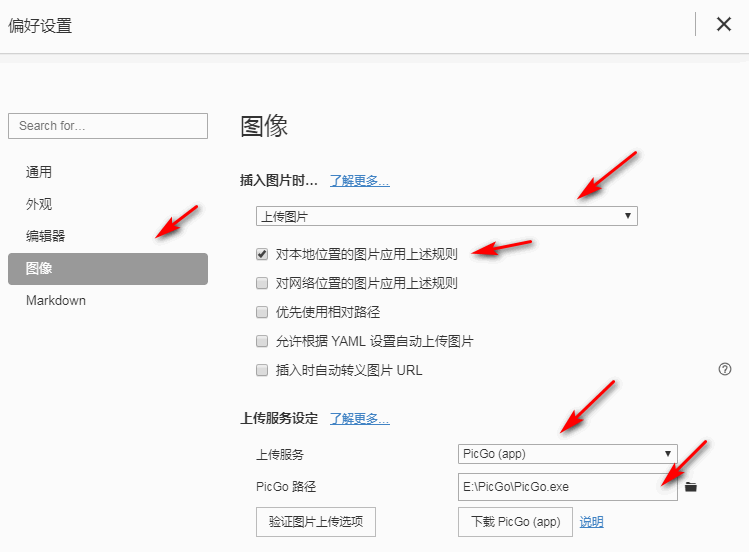
Task: Open the 编辑器 settings section
Action: click(x=45, y=236)
